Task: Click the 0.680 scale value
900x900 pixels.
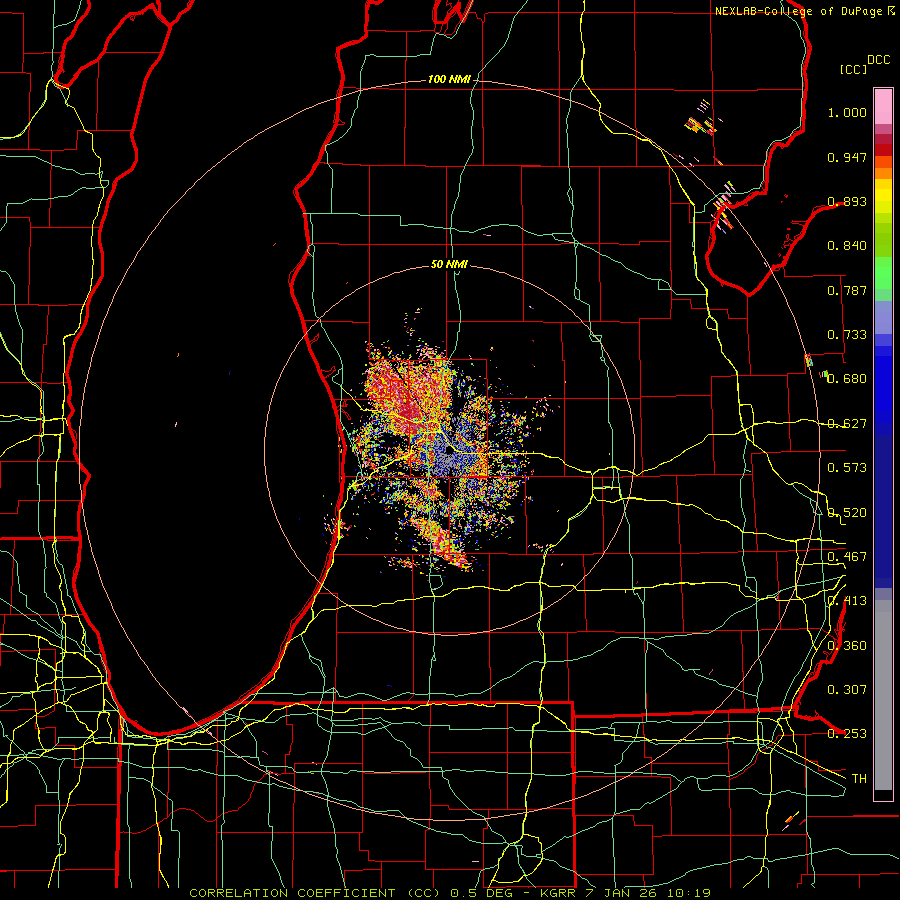Action: [847, 379]
